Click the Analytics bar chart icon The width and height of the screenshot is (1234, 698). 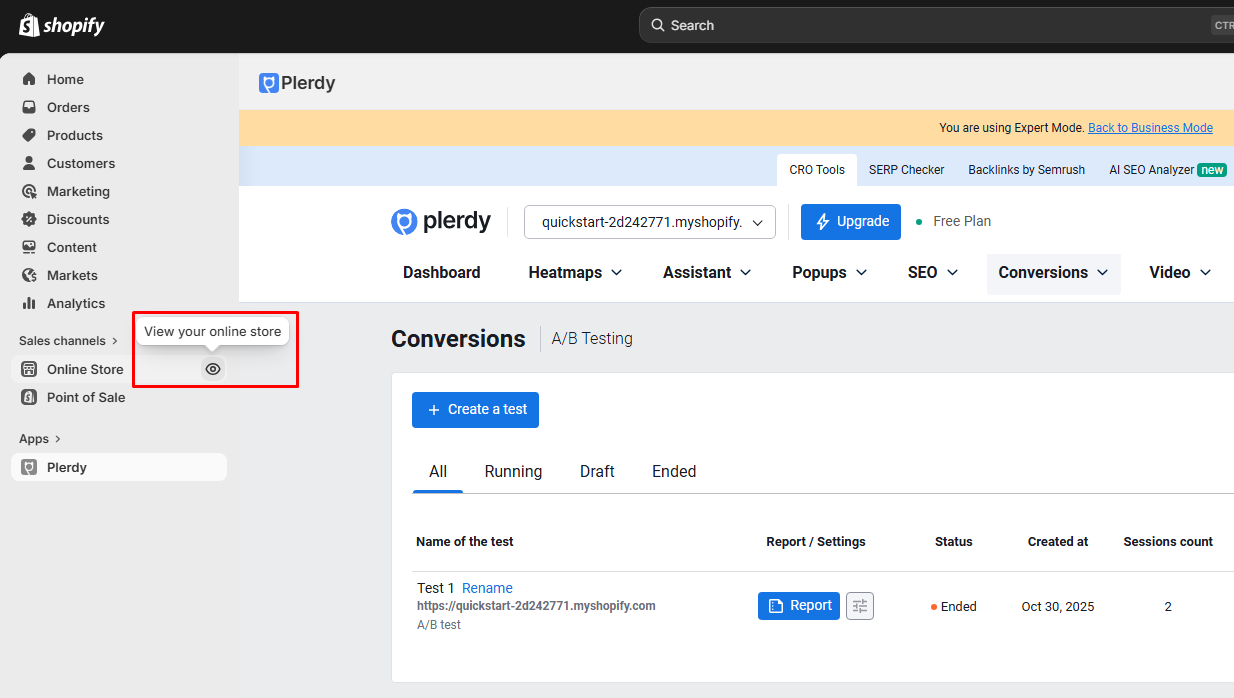(29, 303)
